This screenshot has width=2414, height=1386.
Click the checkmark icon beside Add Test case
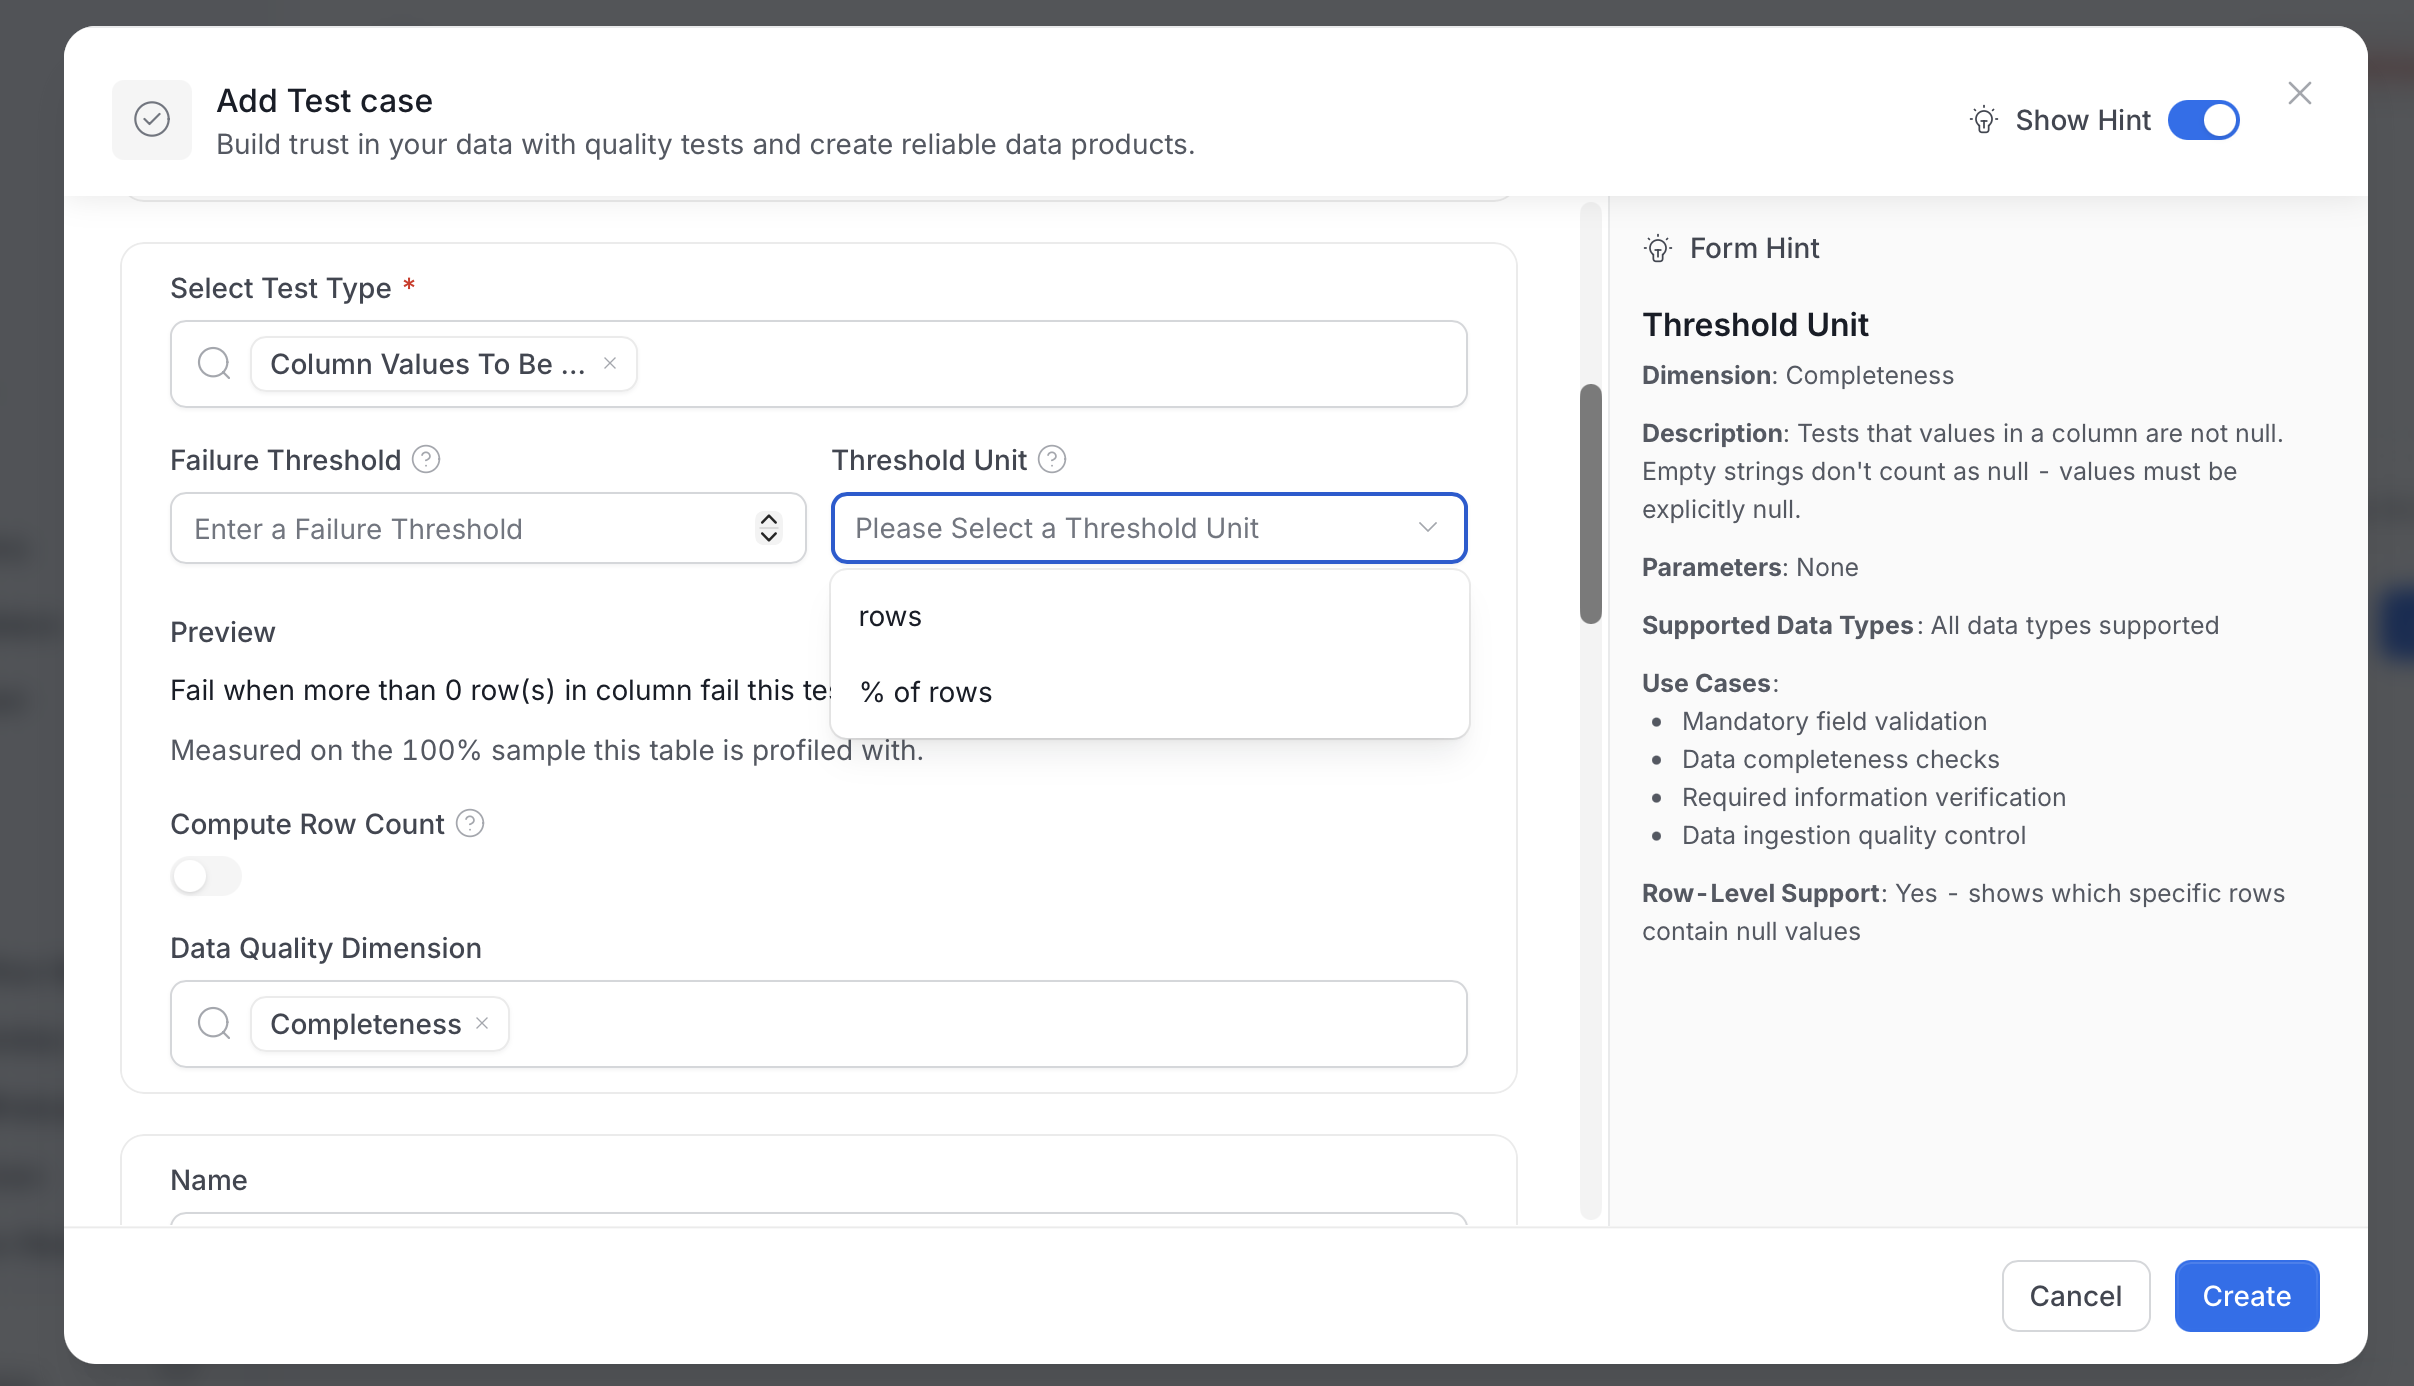[x=152, y=120]
